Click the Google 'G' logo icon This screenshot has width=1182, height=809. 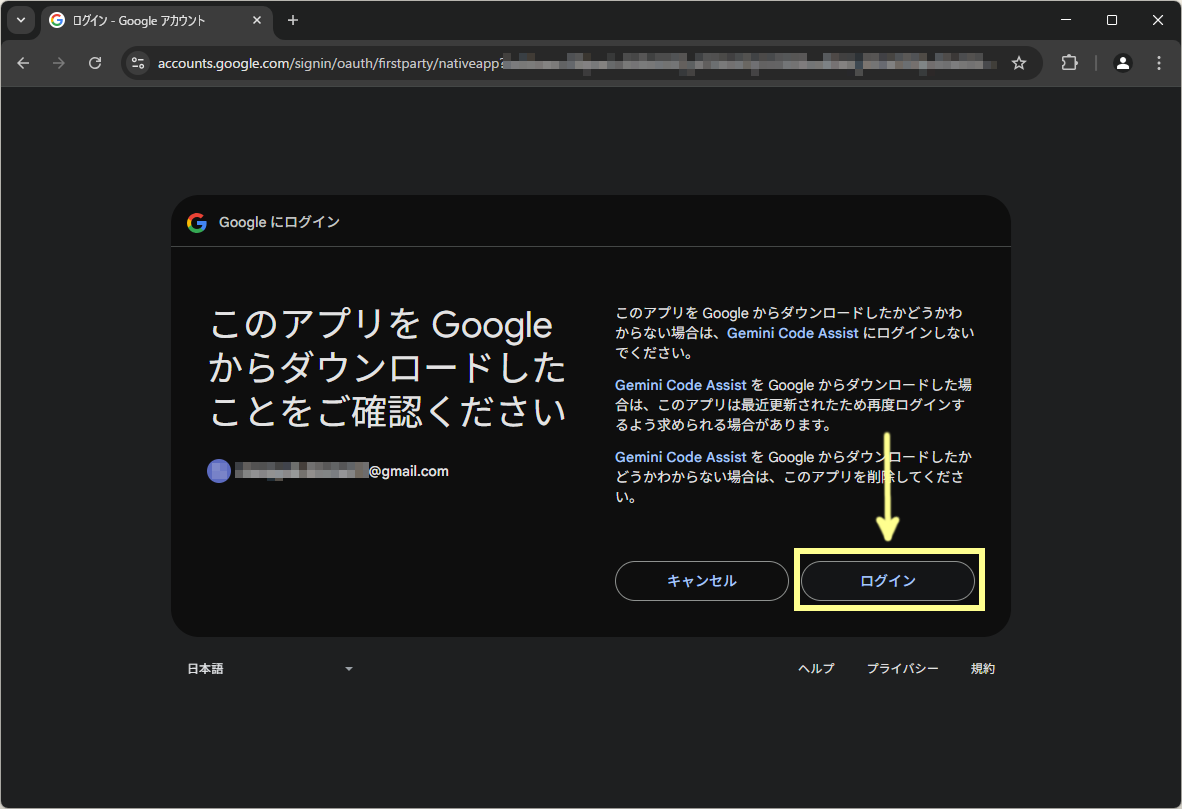tap(196, 222)
